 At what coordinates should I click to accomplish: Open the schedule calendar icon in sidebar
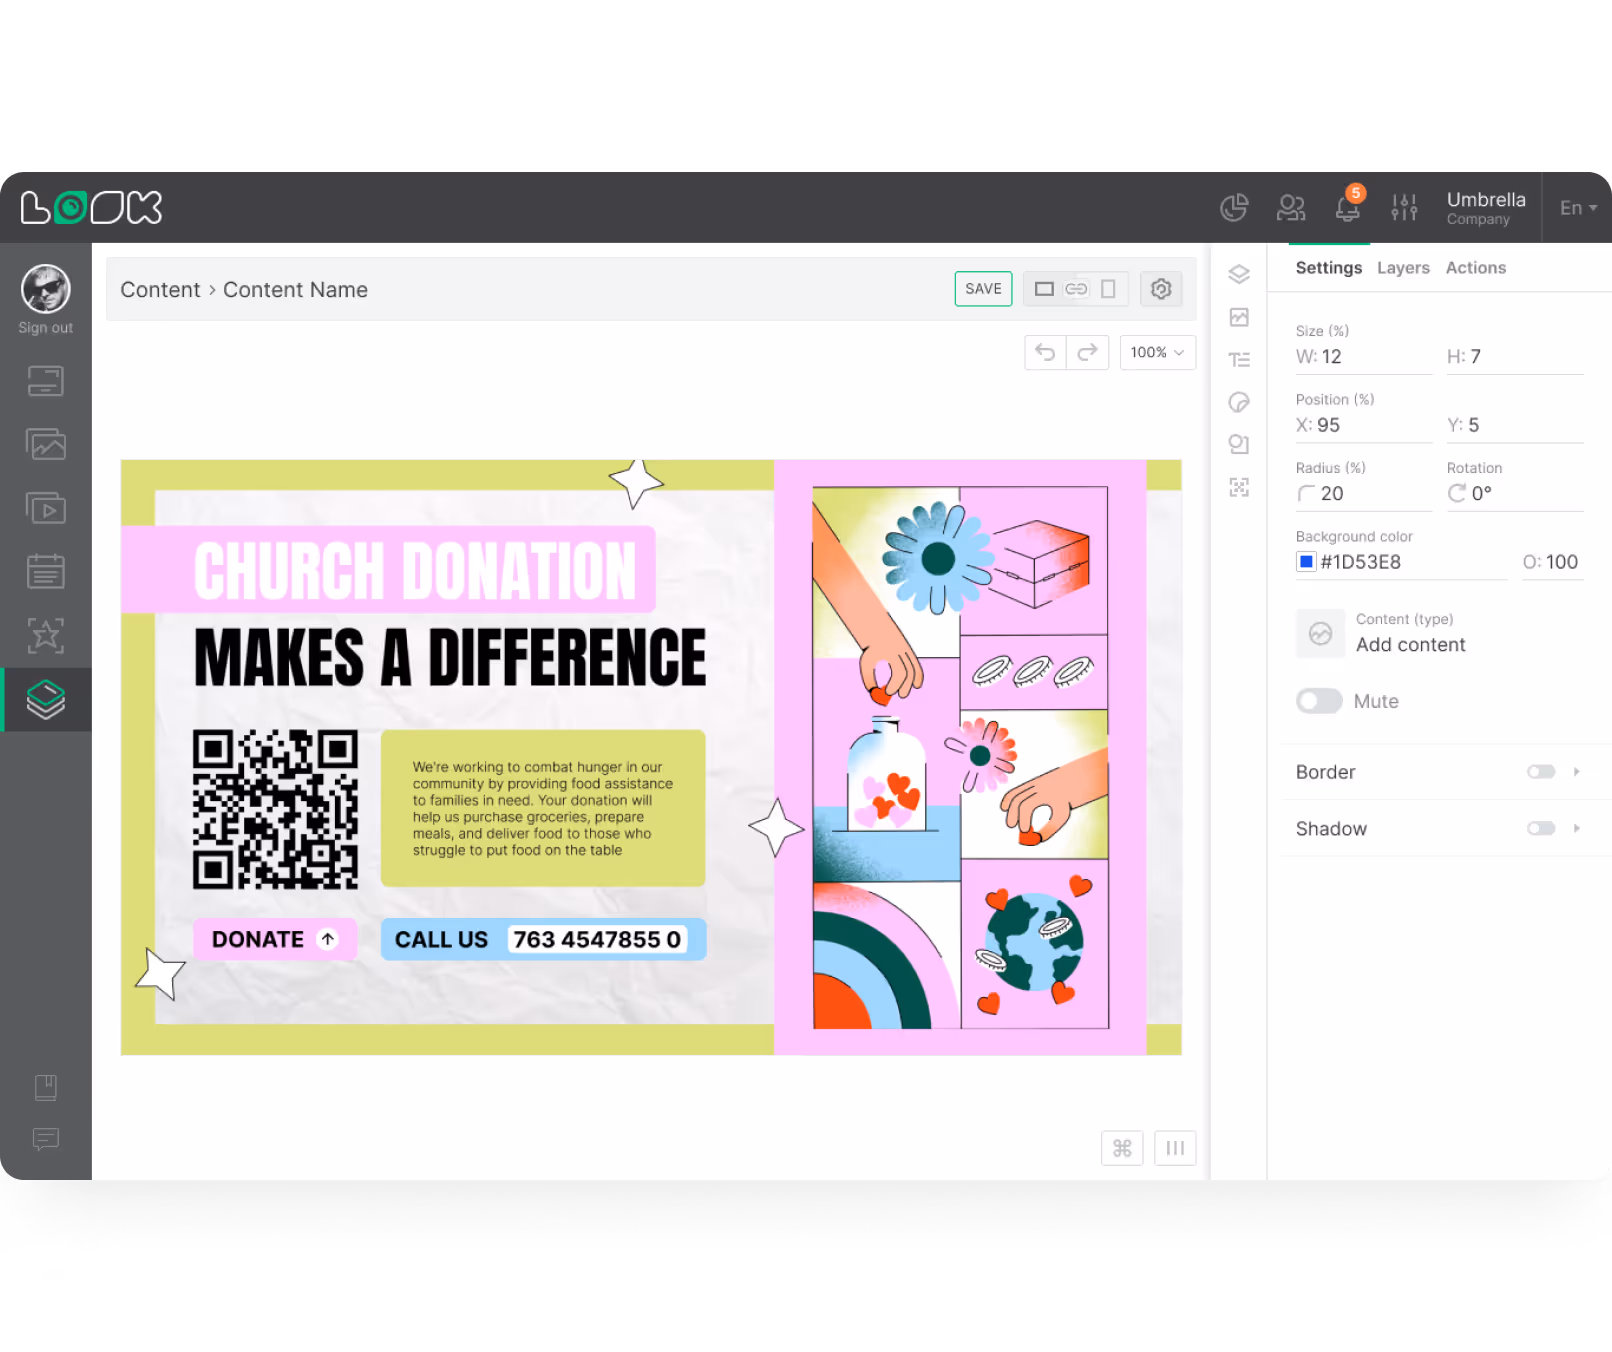pos(46,571)
